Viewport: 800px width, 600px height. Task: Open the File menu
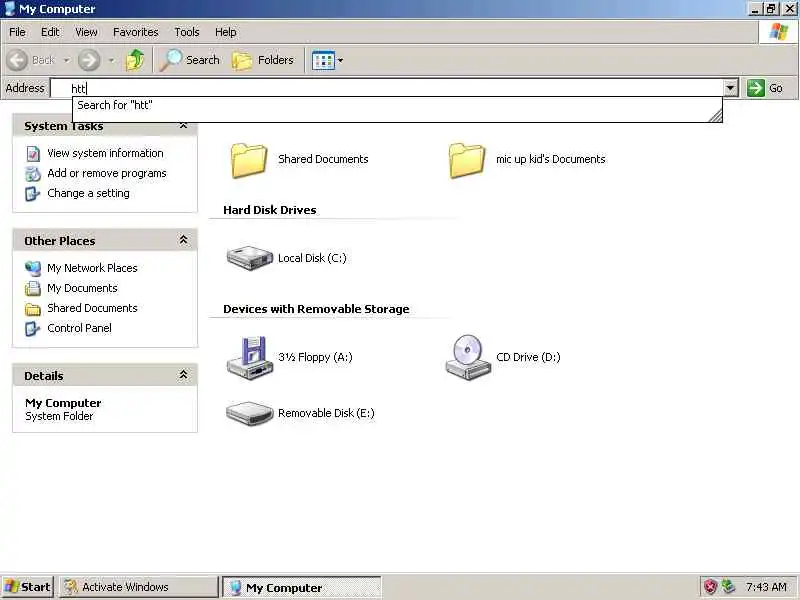pos(17,32)
